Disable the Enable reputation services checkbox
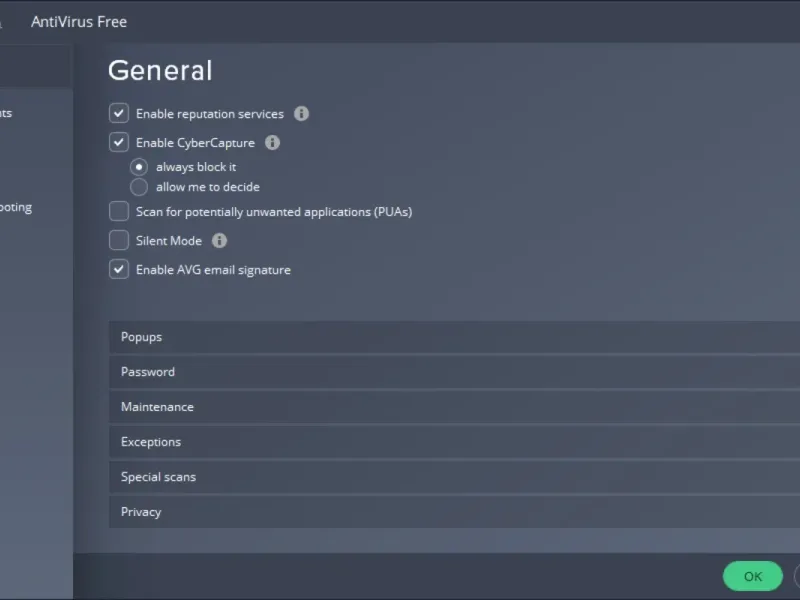800x600 pixels. coord(119,114)
